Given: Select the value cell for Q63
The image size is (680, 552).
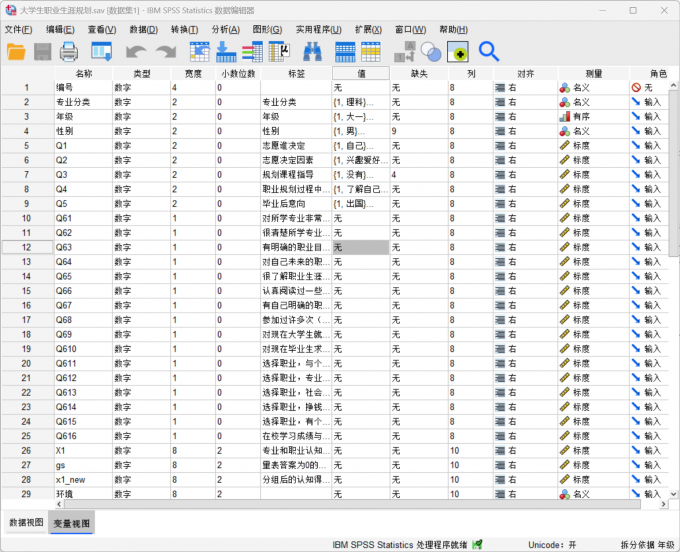Looking at the screenshot, I should (x=361, y=247).
